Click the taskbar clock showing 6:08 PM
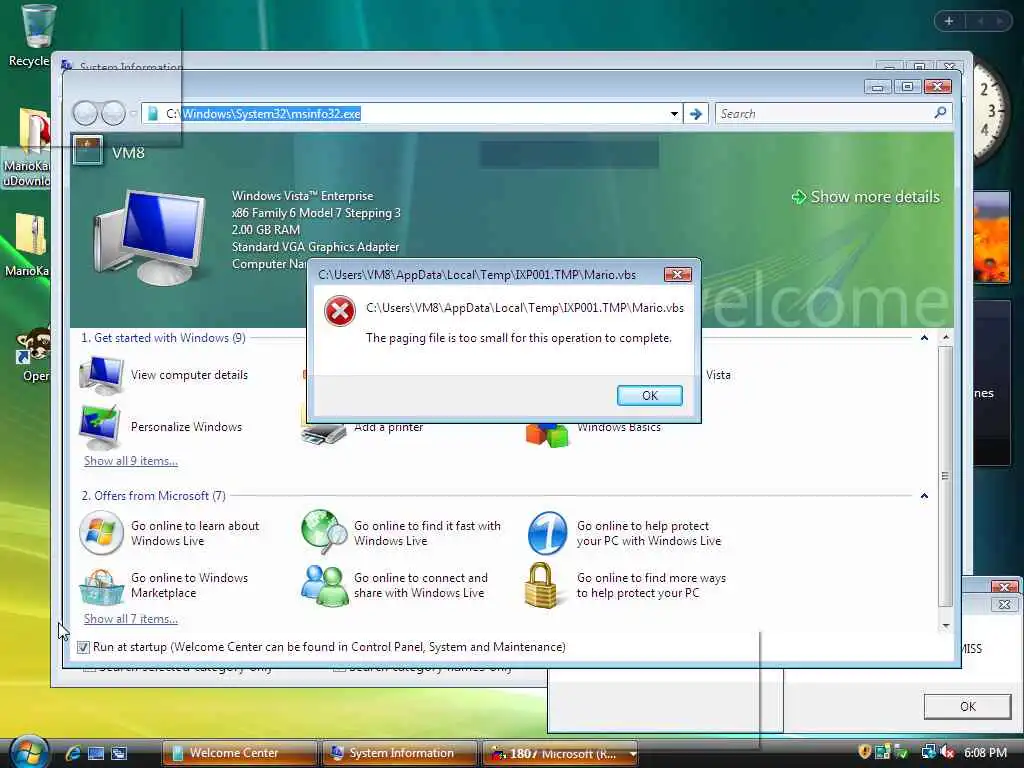The width and height of the screenshot is (1024, 768). click(985, 753)
